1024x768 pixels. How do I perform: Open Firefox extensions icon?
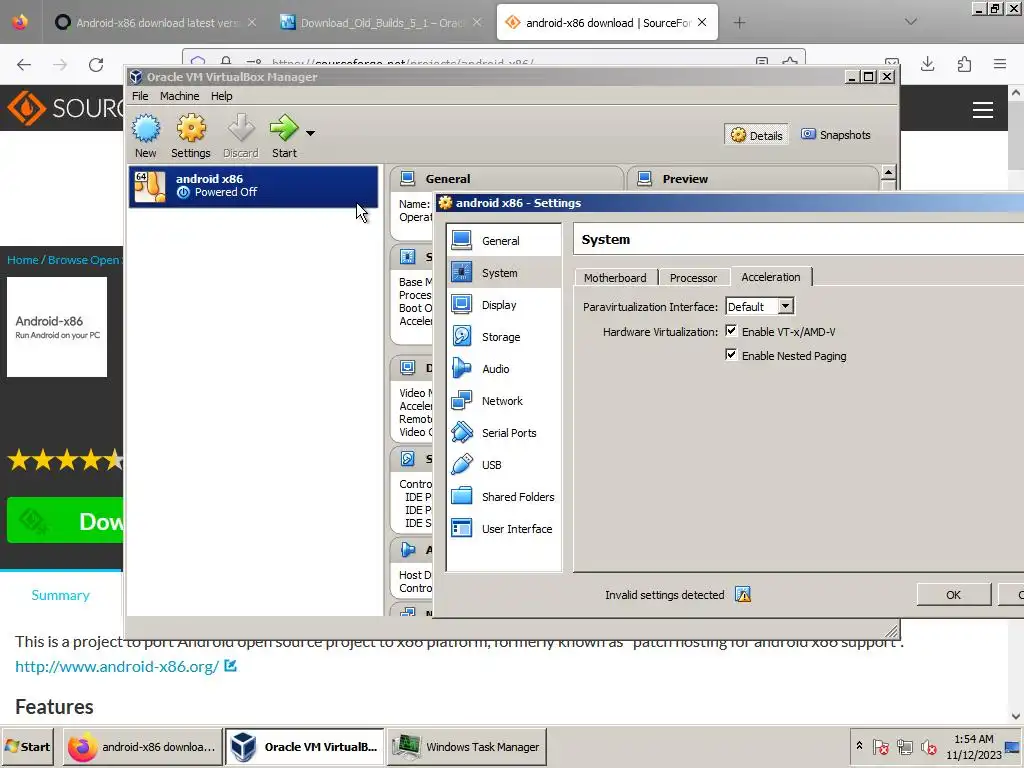[x=964, y=64]
